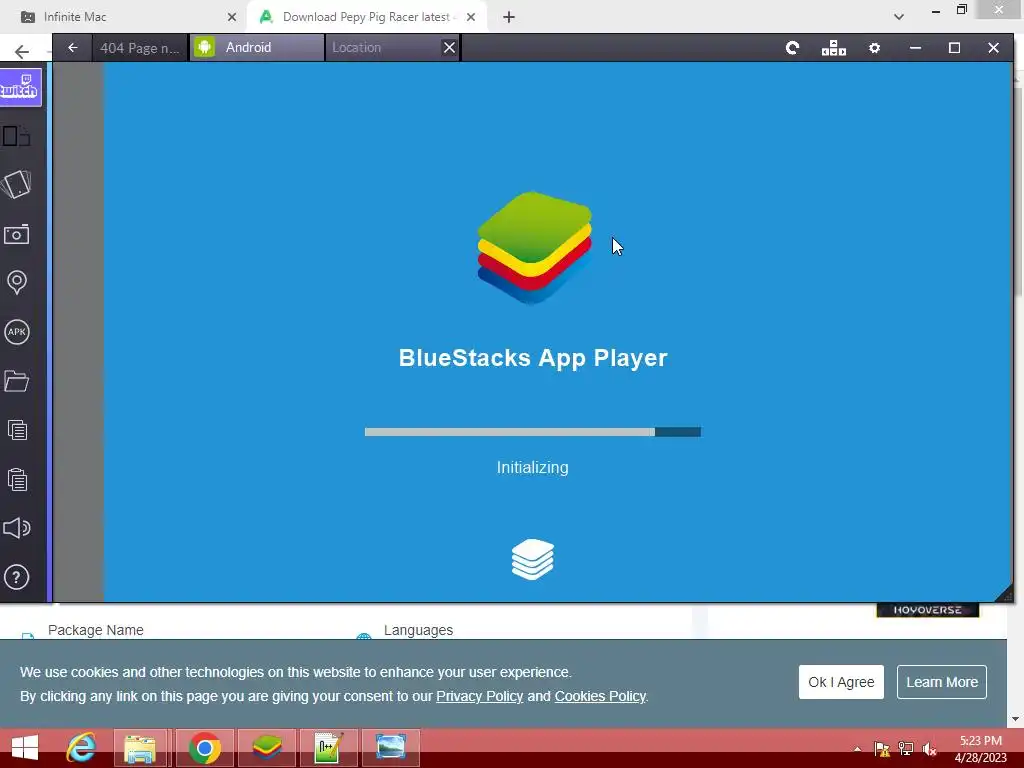
Task: Click the Package Name label
Action: pyautogui.click(x=95, y=630)
